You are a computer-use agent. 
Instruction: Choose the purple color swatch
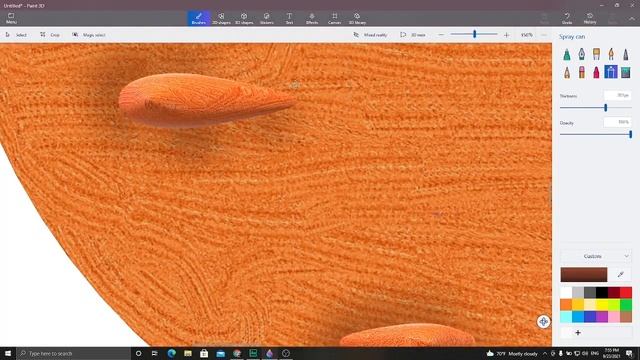tap(602, 316)
